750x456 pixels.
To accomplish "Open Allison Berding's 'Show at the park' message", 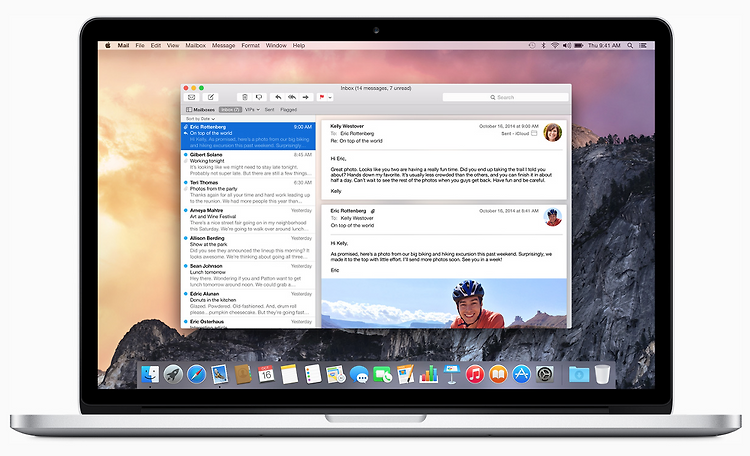I will pyautogui.click(x=248, y=247).
